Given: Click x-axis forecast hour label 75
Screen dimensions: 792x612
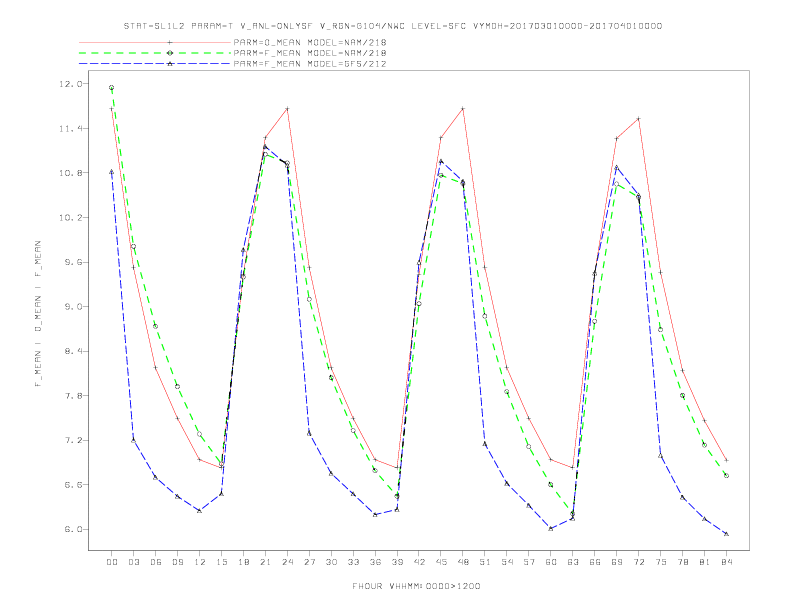Looking at the screenshot, I should [661, 562].
